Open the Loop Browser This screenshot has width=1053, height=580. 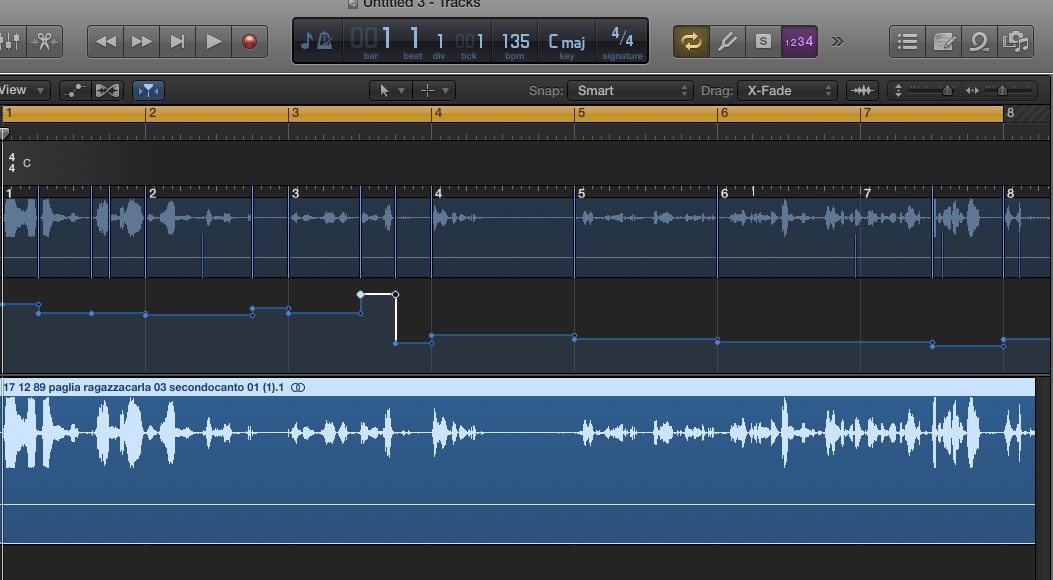(979, 41)
